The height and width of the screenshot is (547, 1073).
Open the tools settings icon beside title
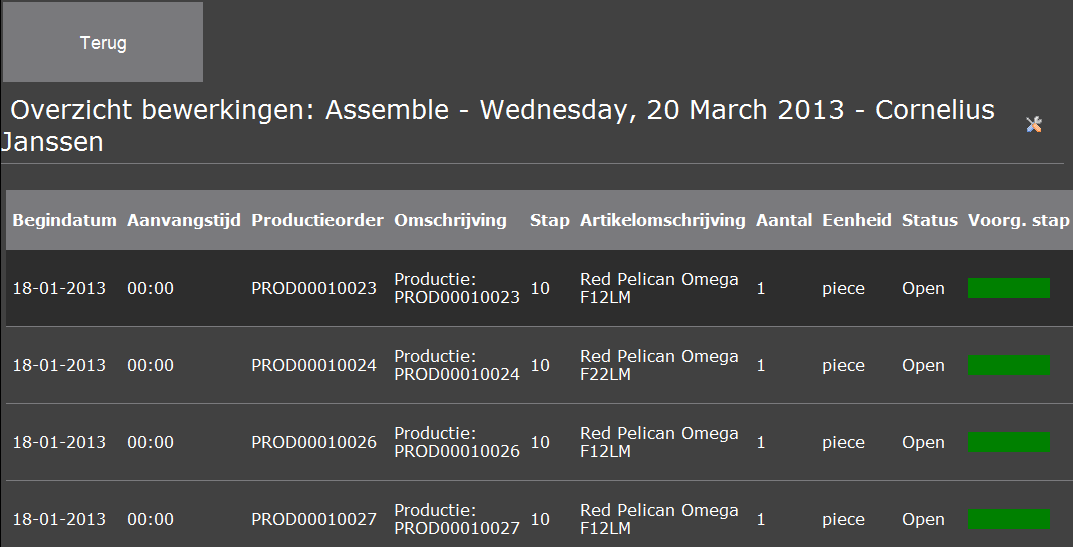click(1033, 125)
